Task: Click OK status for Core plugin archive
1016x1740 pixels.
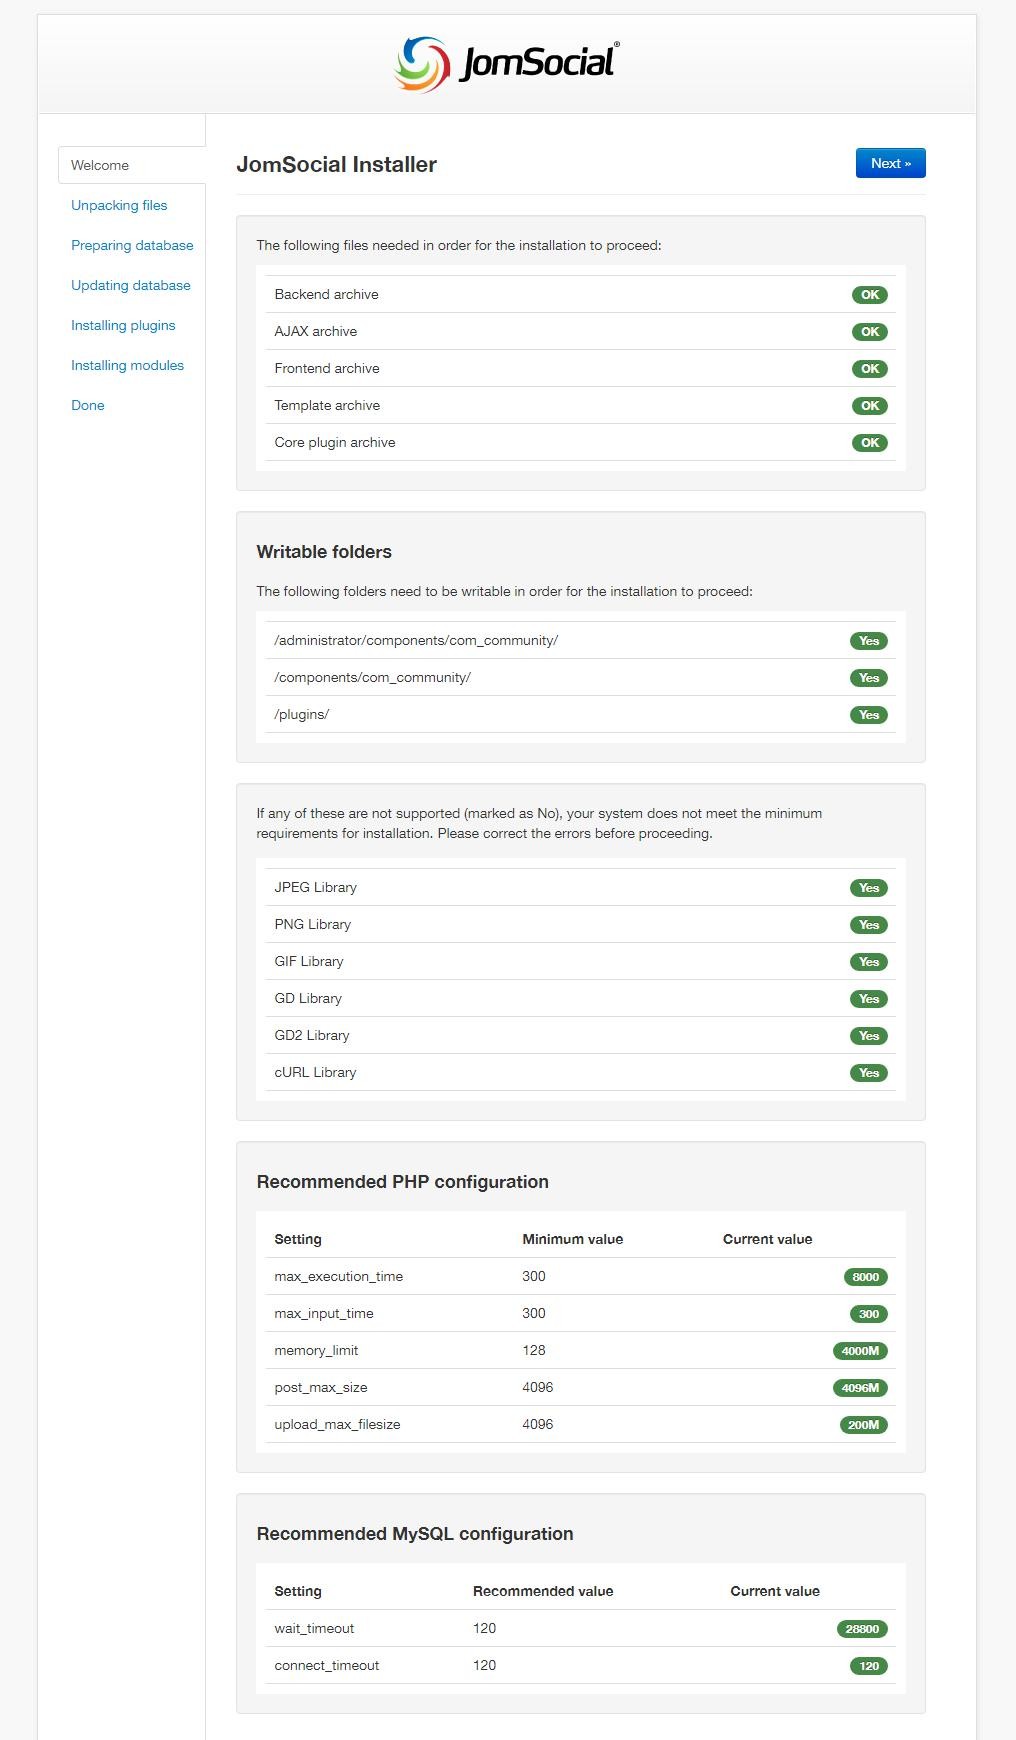Action: tap(870, 443)
